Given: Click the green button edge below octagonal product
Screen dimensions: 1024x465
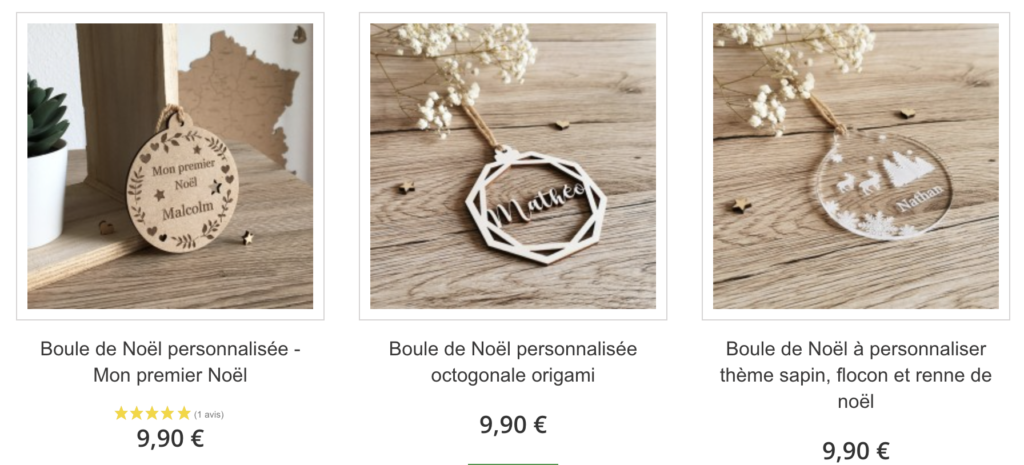Looking at the screenshot, I should pos(513,464).
